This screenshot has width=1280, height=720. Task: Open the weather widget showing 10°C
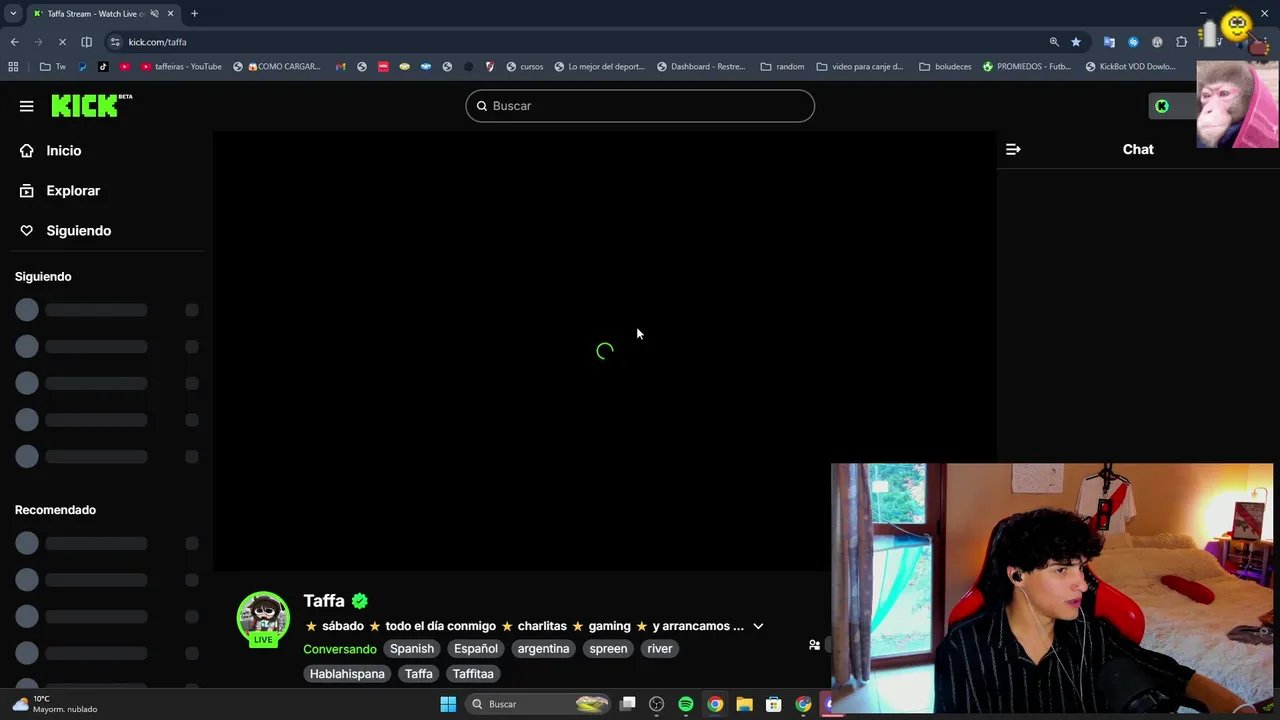55,704
